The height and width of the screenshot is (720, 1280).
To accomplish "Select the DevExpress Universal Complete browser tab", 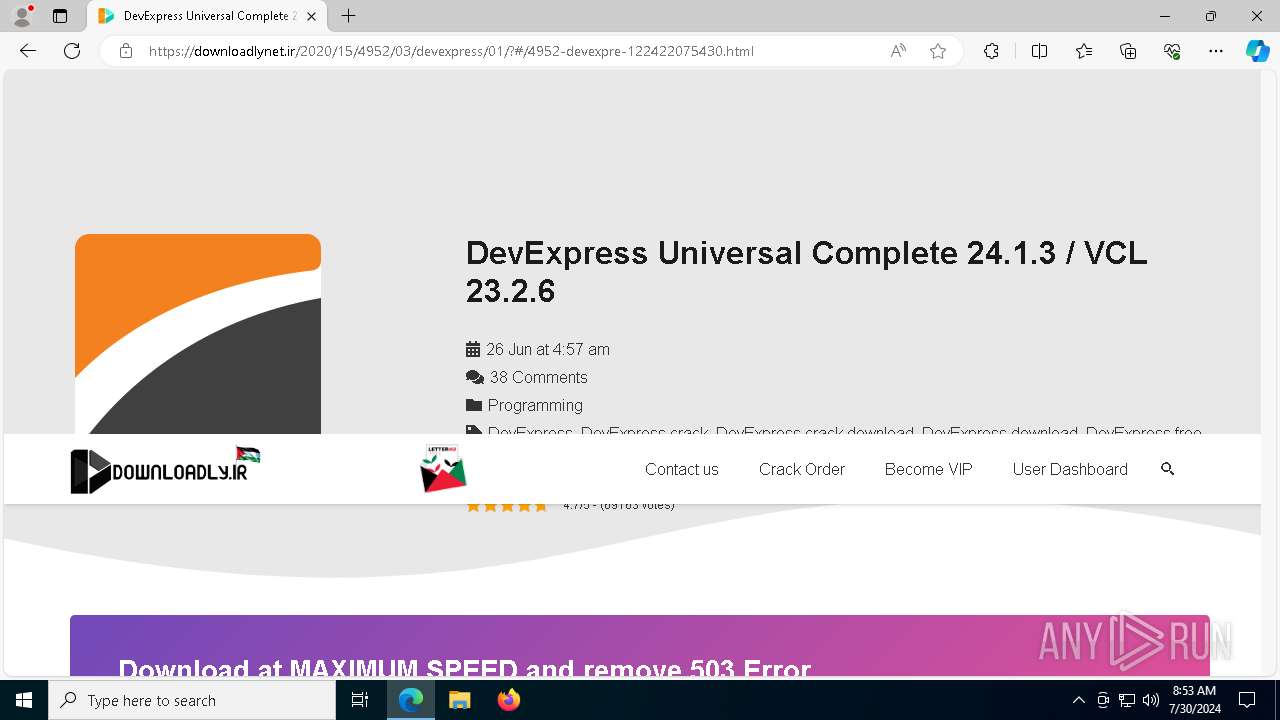I will pyautogui.click(x=208, y=16).
